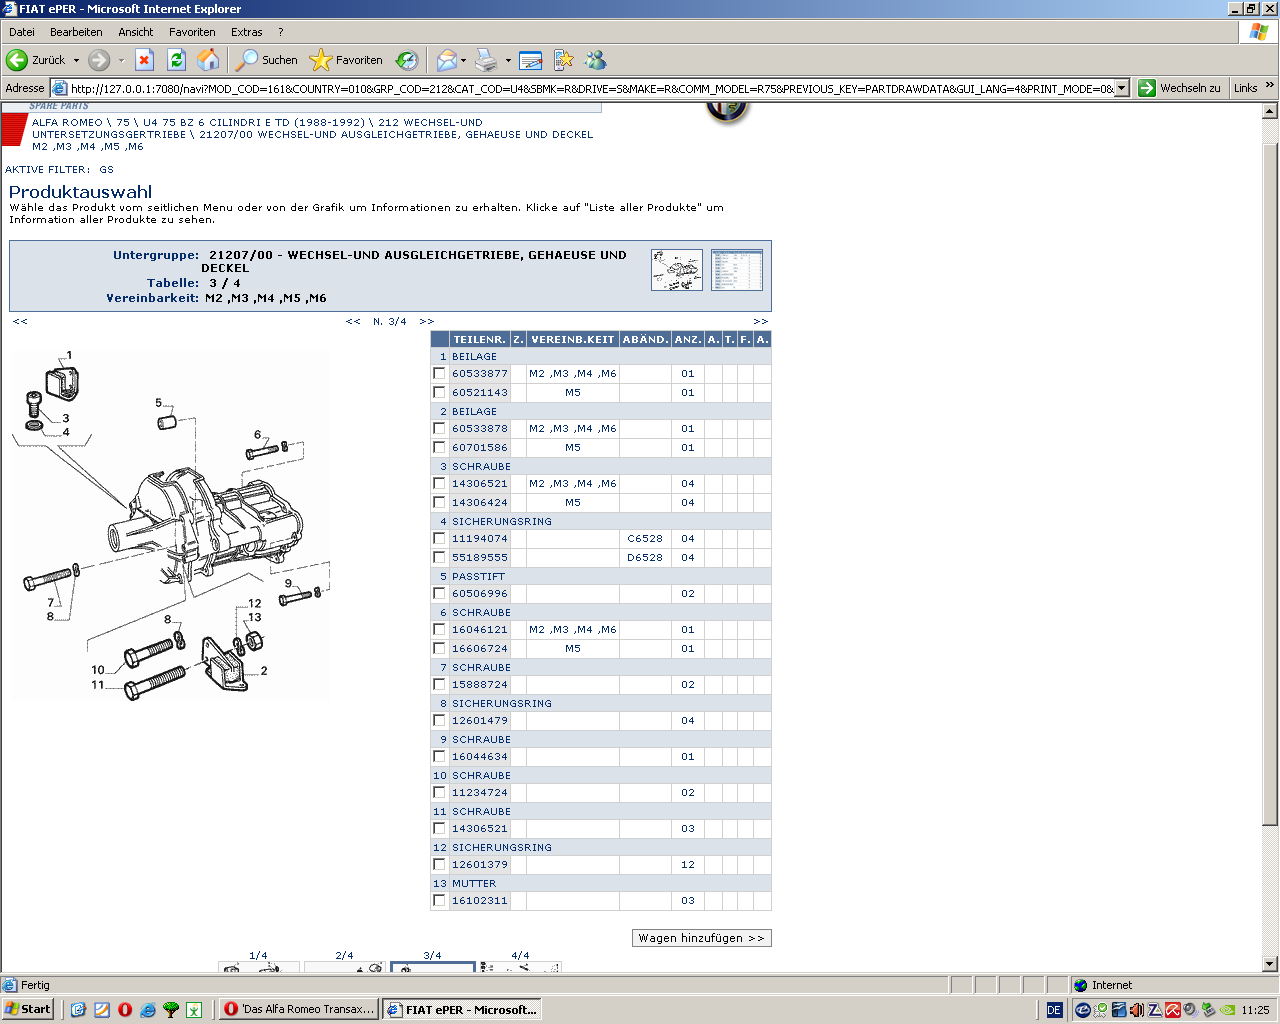Image resolution: width=1280 pixels, height=1024 pixels.
Task: Click the safely remove hardware tray icon
Action: pos(1209,1010)
